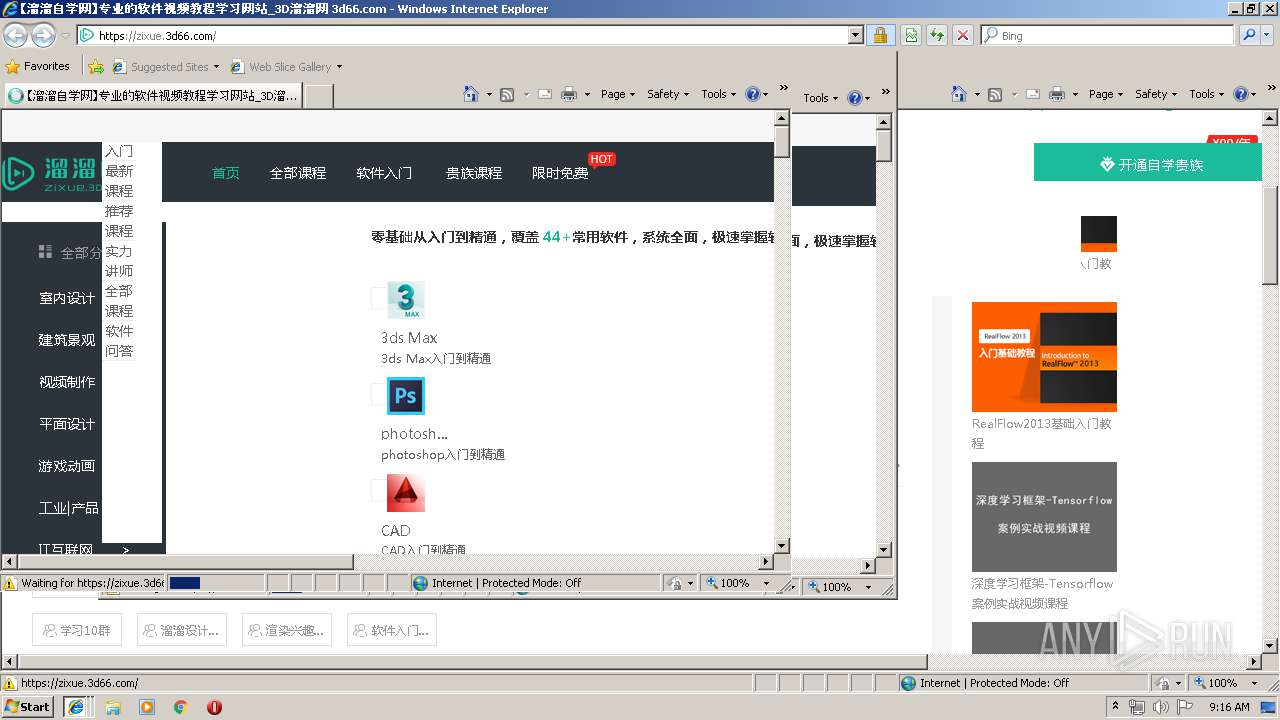This screenshot has height=720, width=1280.
Task: Open the RealFlow2013基础入门教程 title link
Action: [x=1042, y=433]
